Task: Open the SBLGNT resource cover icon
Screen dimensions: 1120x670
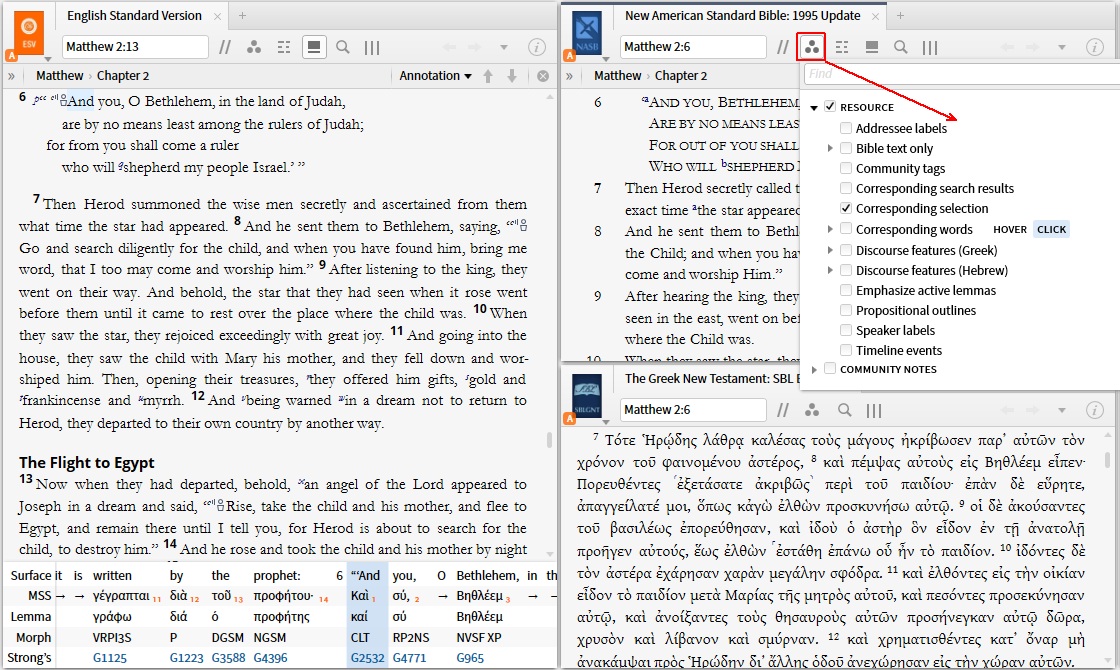Action: (586, 396)
